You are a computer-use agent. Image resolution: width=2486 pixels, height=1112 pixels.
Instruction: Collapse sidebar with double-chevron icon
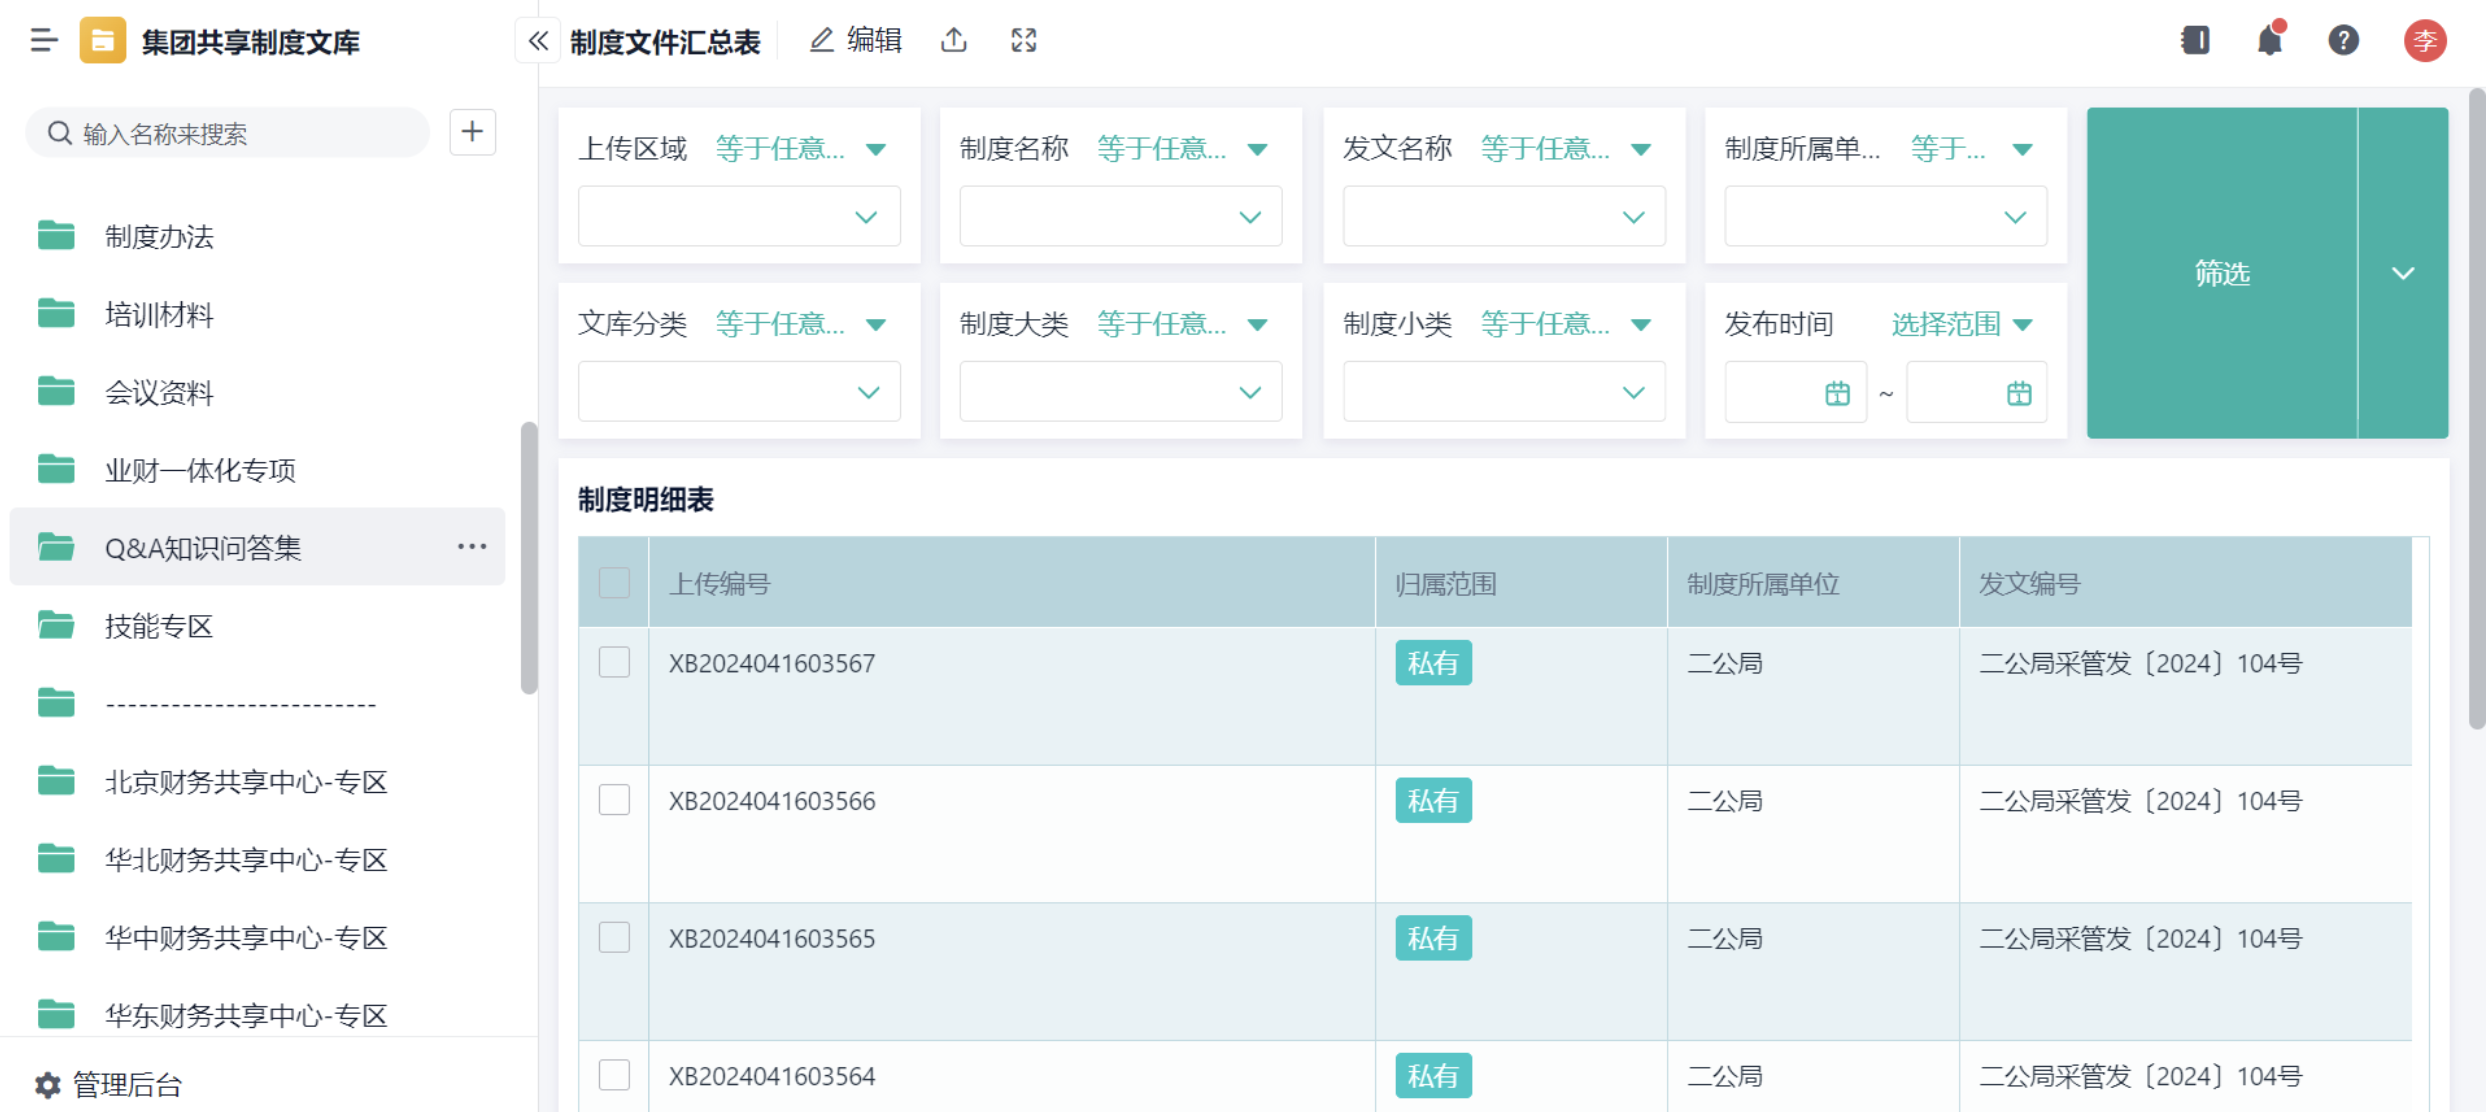[x=538, y=41]
